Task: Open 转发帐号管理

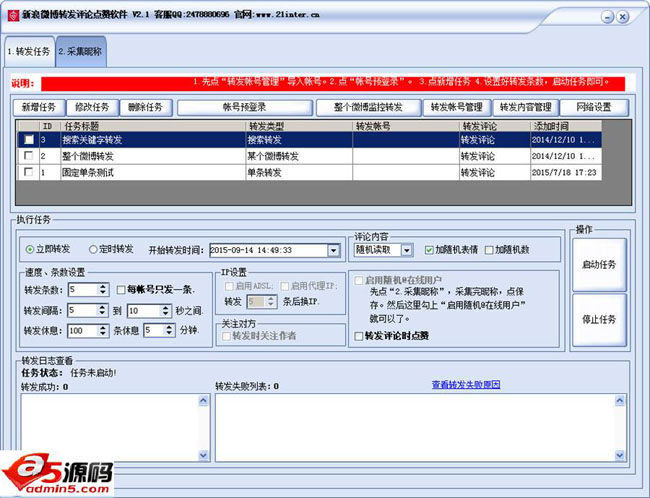Action: click(x=456, y=107)
